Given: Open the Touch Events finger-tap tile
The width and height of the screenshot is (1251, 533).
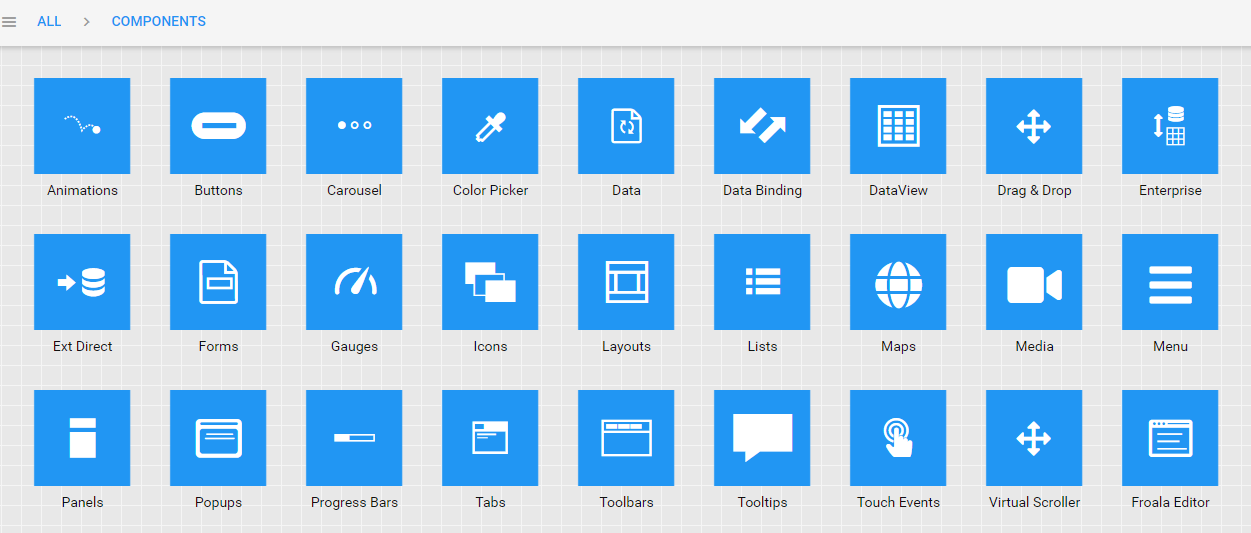Looking at the screenshot, I should [x=898, y=438].
